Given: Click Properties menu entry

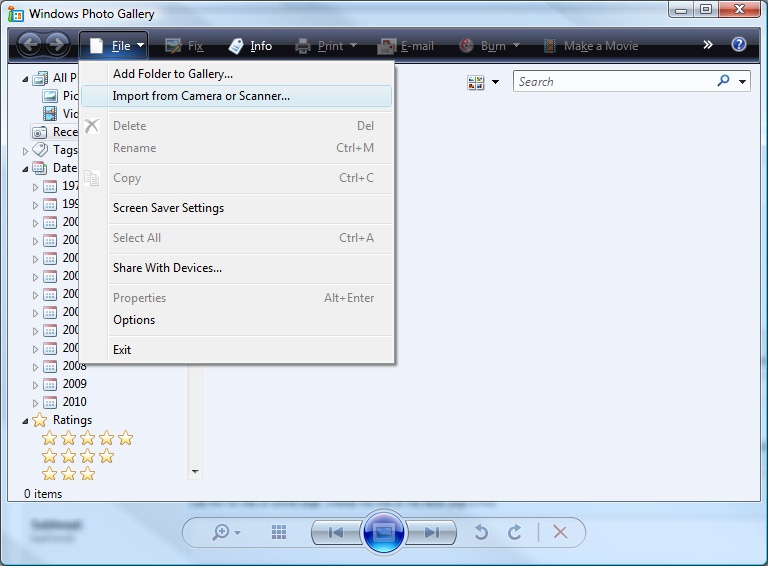Looking at the screenshot, I should 237,298.
